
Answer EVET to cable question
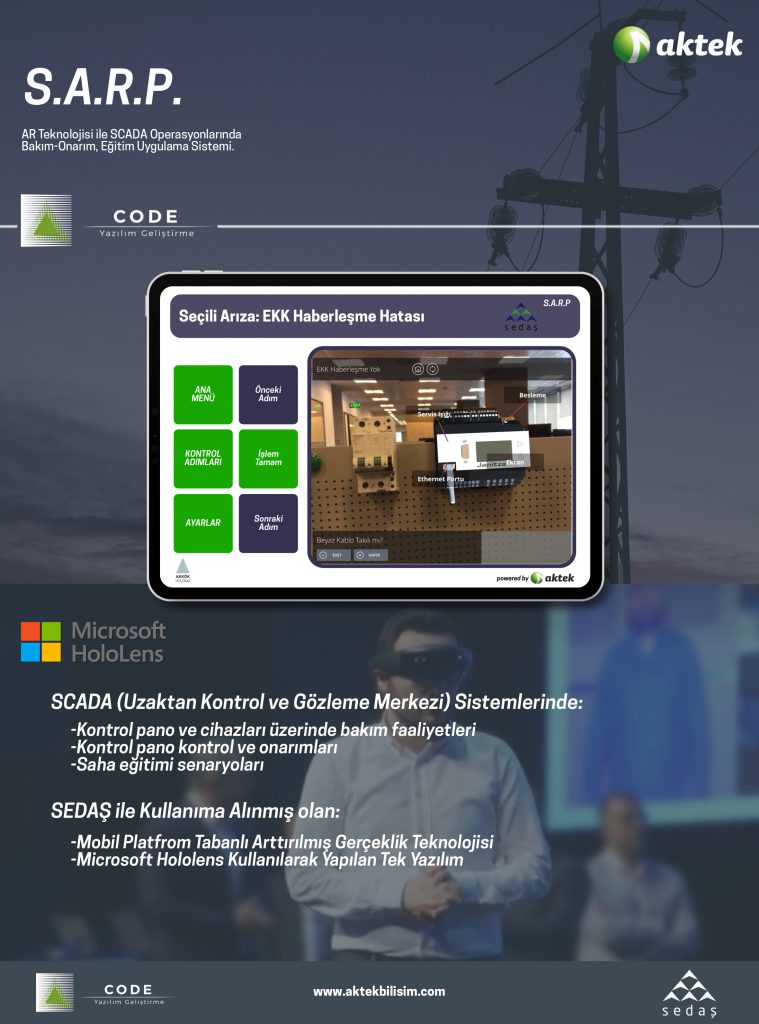pyautogui.click(x=333, y=555)
